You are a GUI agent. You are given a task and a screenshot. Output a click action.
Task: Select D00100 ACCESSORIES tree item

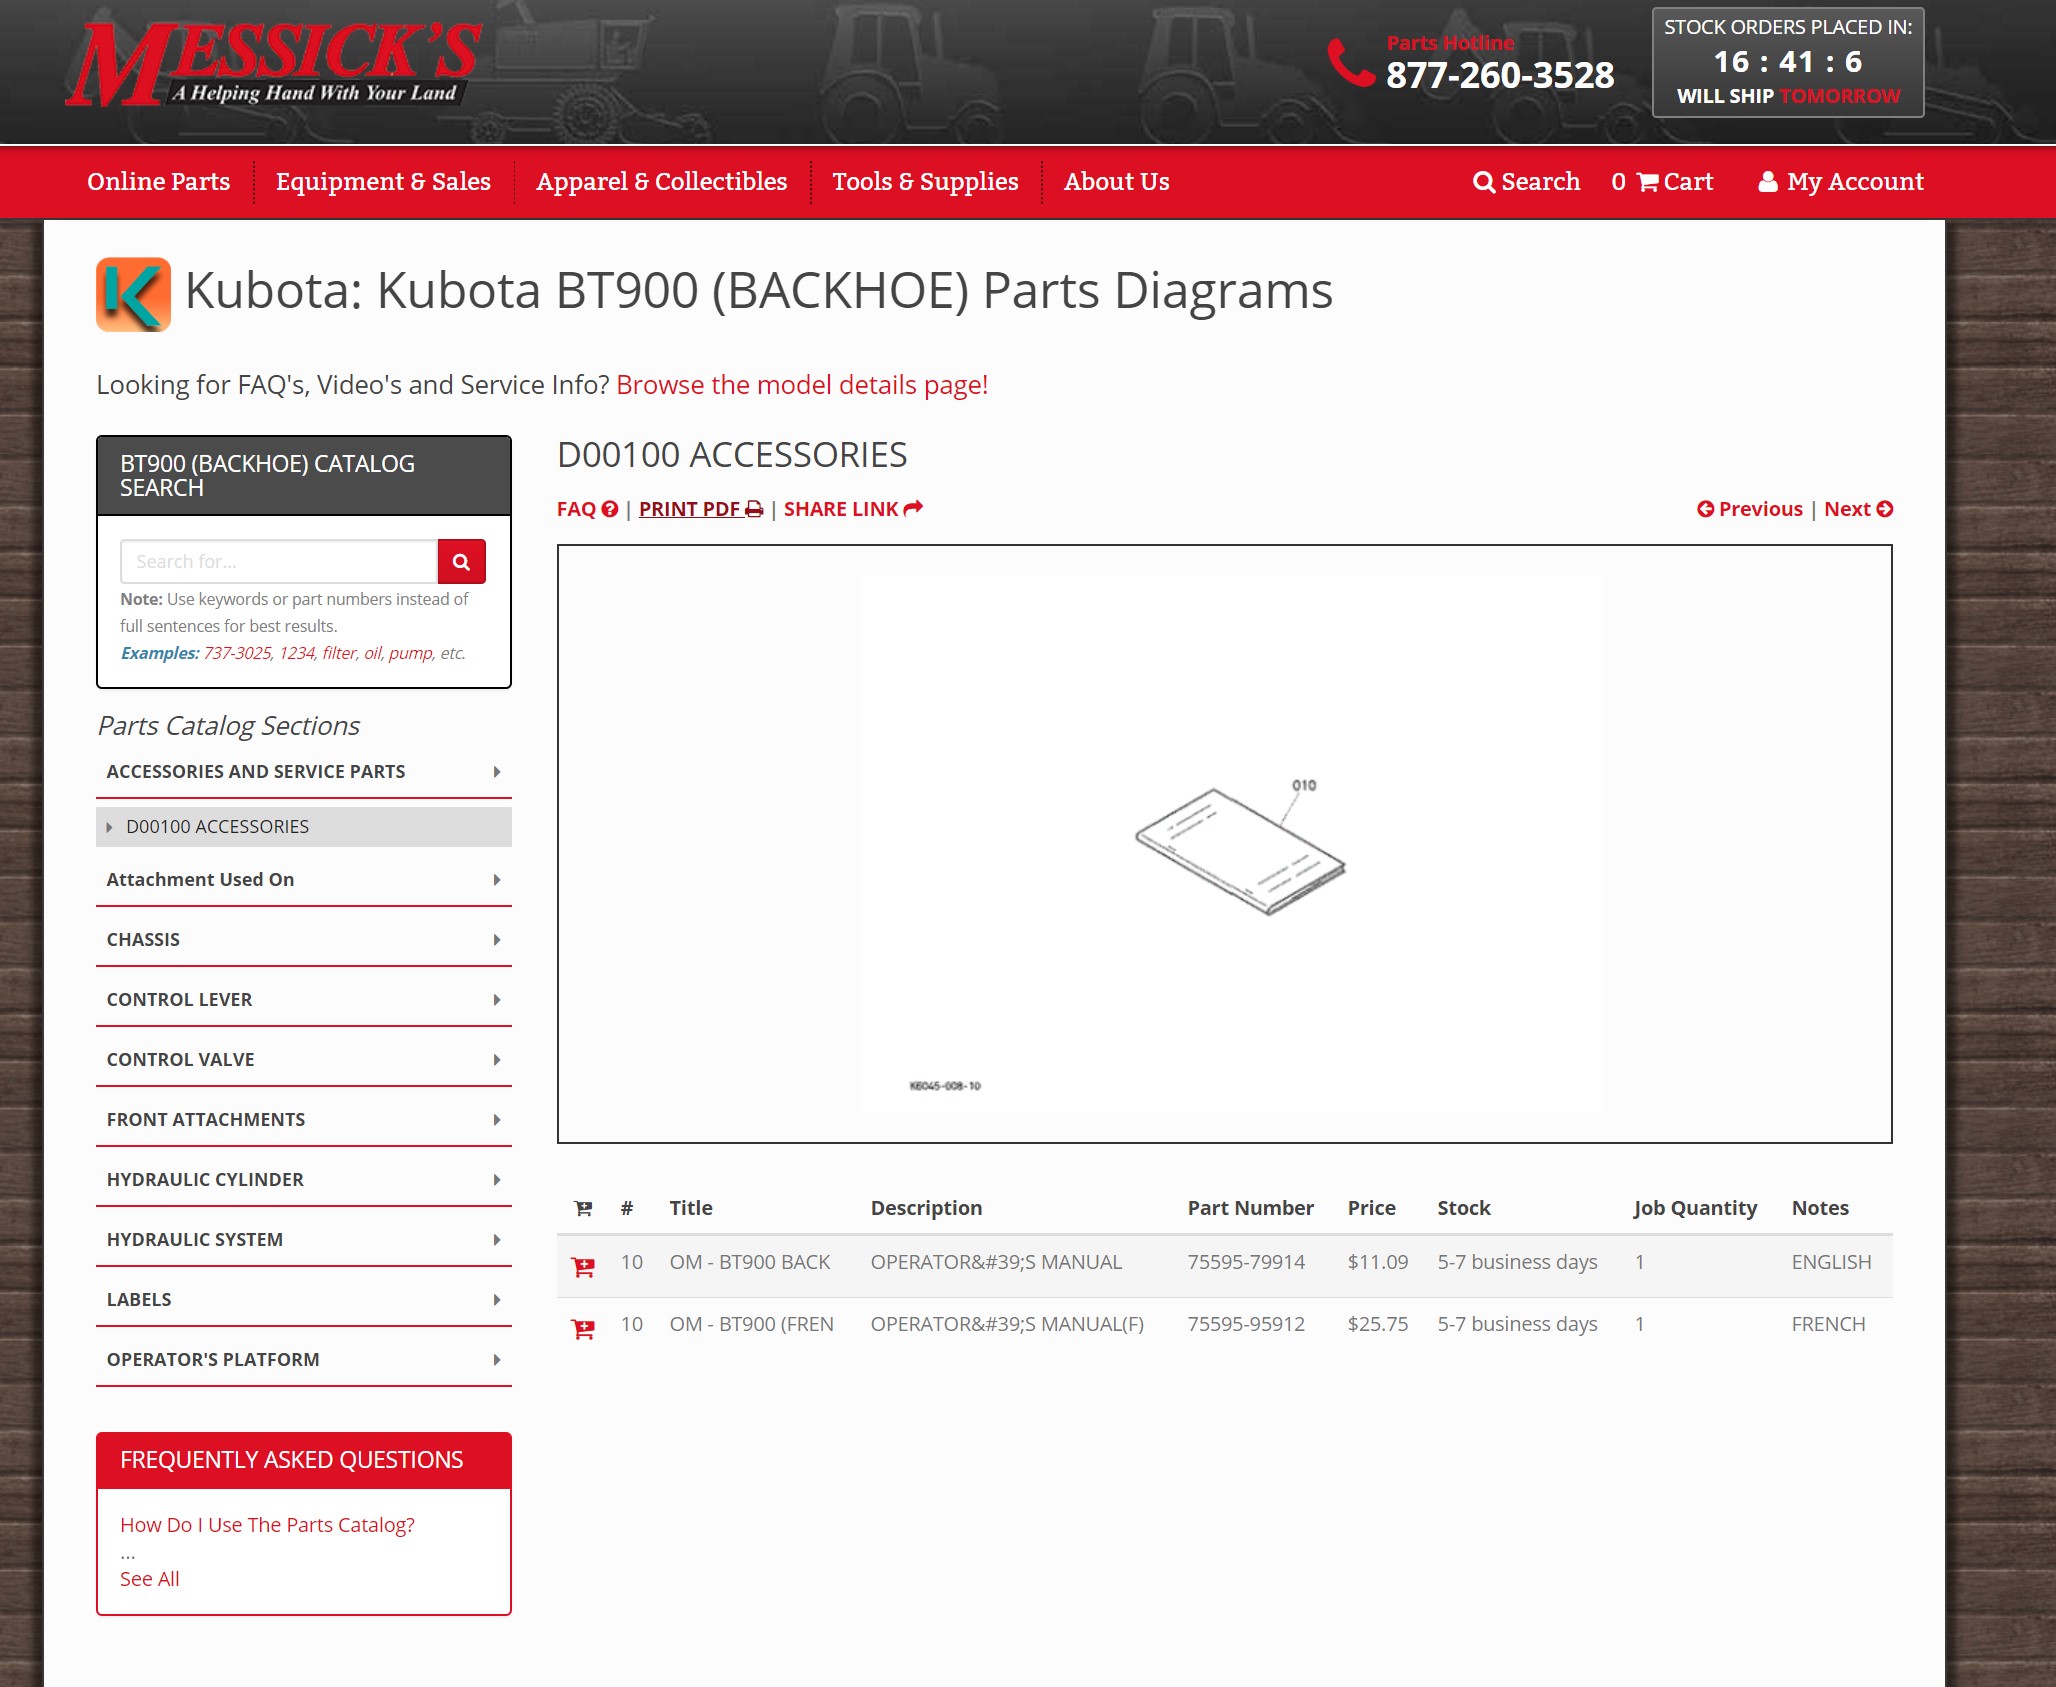coord(217,827)
